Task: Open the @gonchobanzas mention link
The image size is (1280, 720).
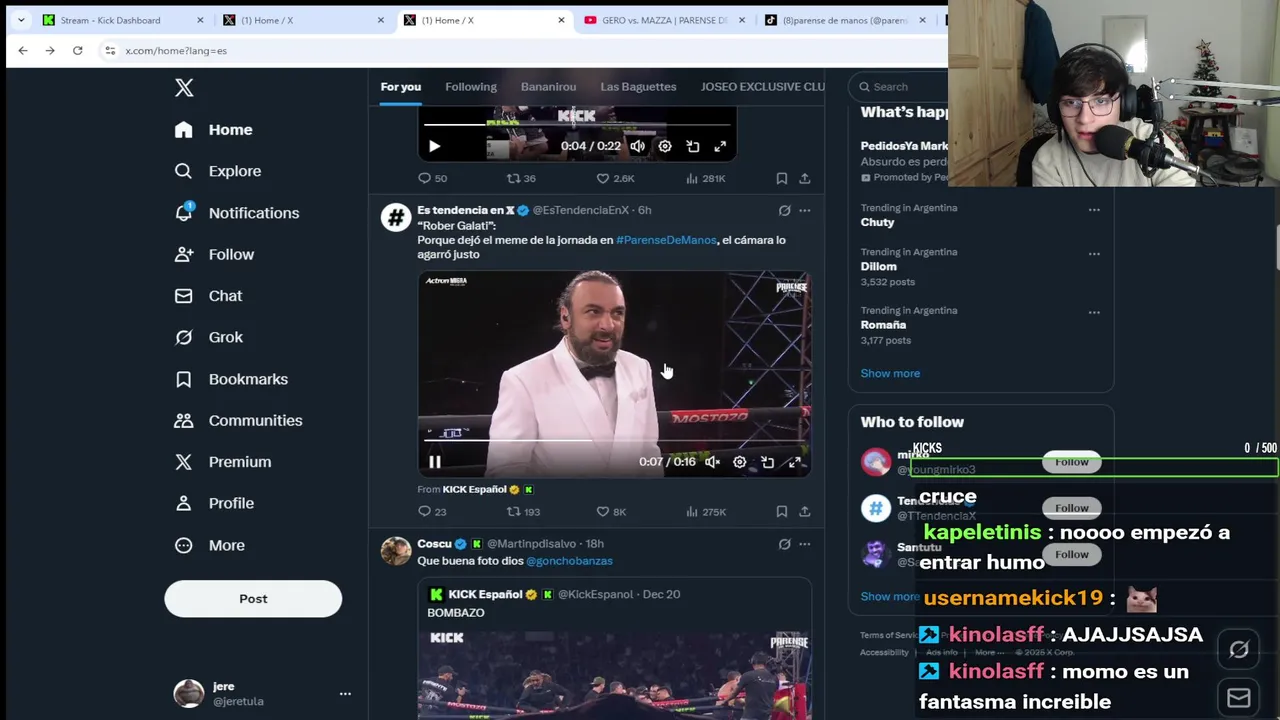Action: click(x=569, y=561)
